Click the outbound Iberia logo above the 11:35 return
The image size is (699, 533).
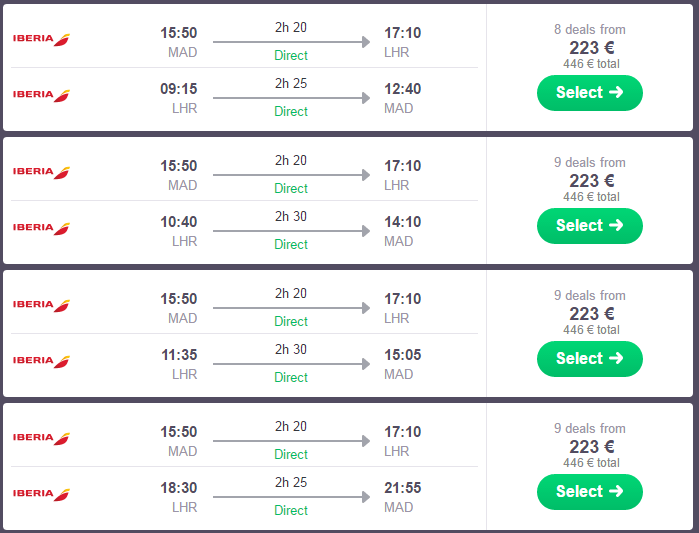click(41, 305)
